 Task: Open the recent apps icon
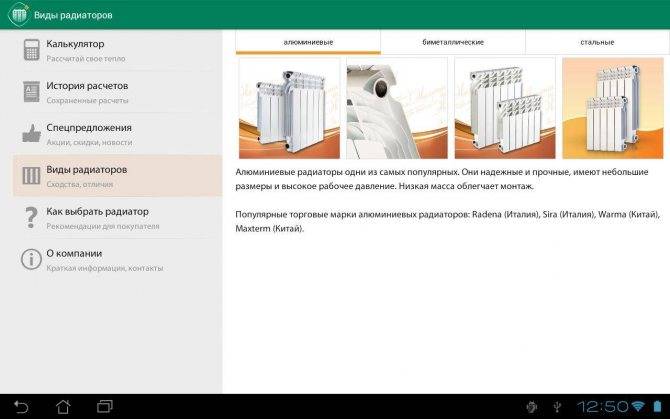tap(105, 406)
